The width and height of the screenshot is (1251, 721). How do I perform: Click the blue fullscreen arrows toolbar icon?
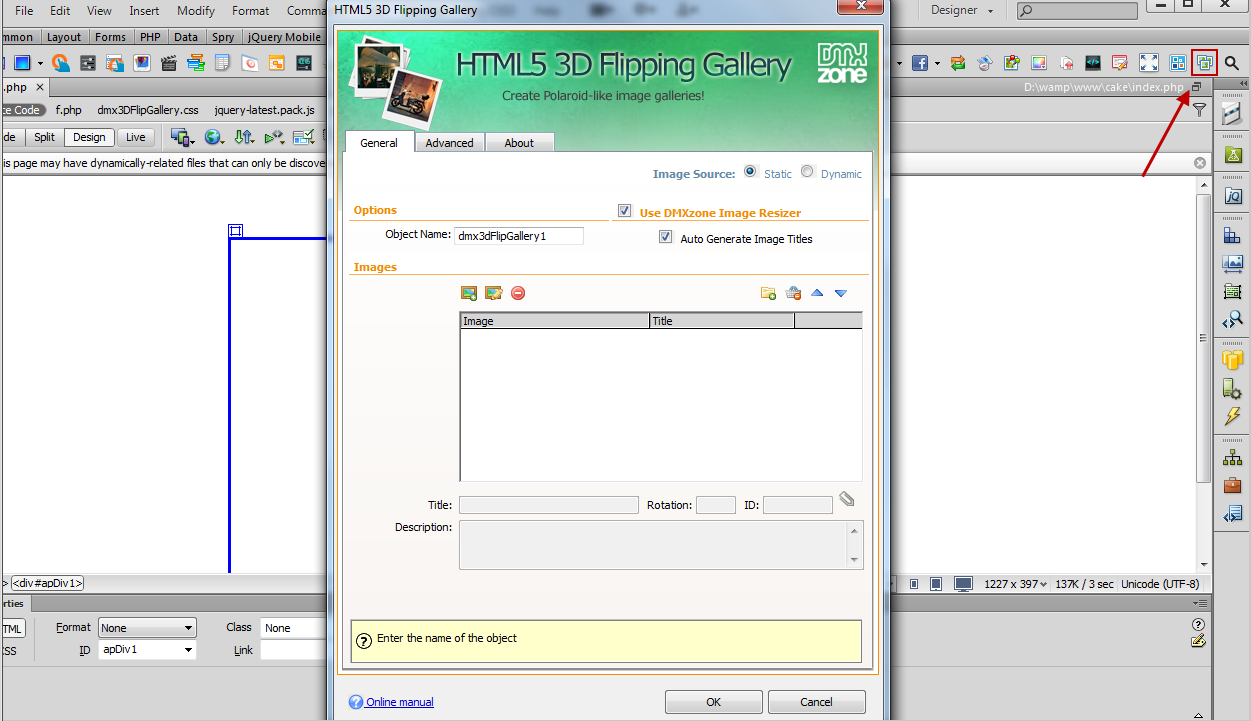1150,63
